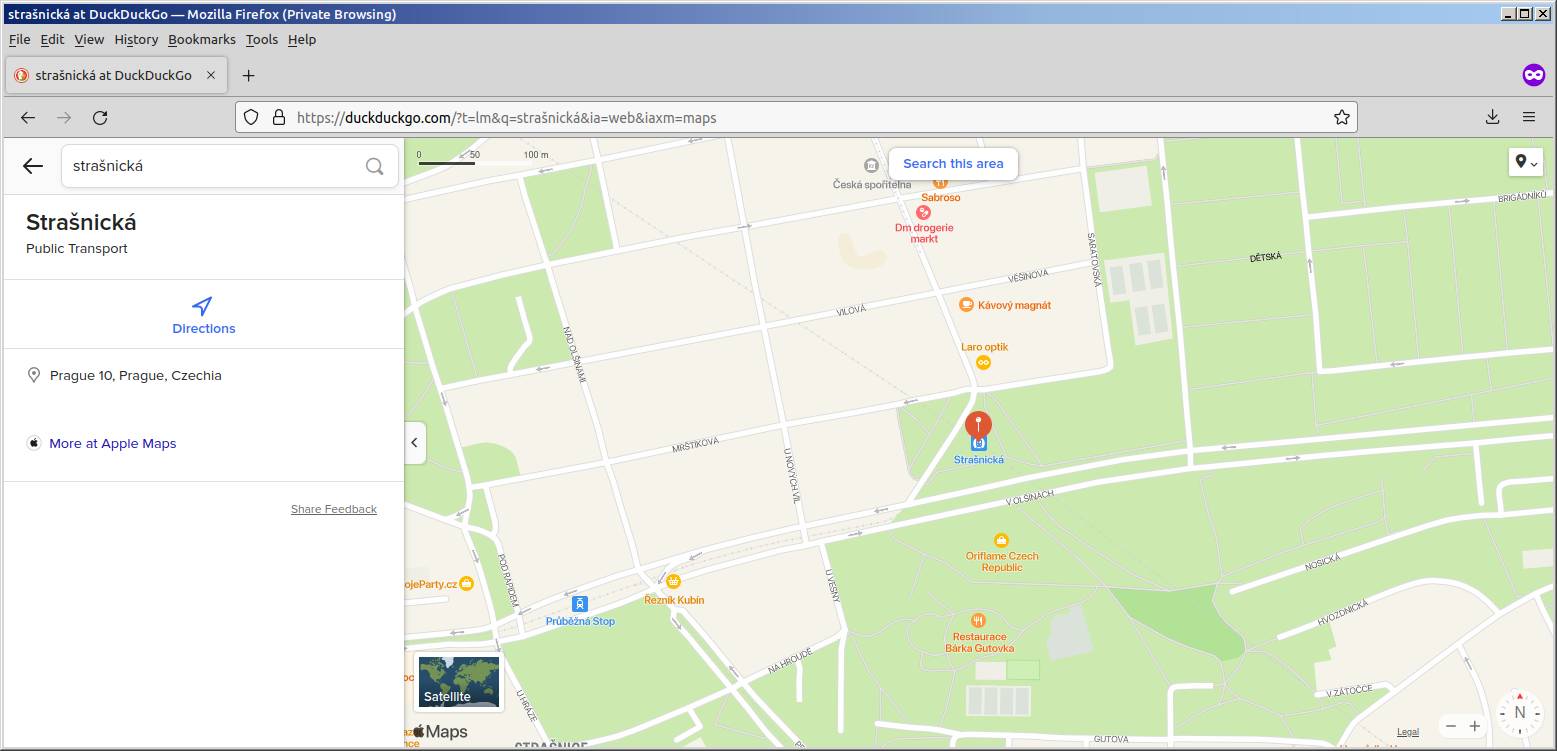Switch map to Satellite view
The width and height of the screenshot is (1557, 751).
[x=459, y=682]
